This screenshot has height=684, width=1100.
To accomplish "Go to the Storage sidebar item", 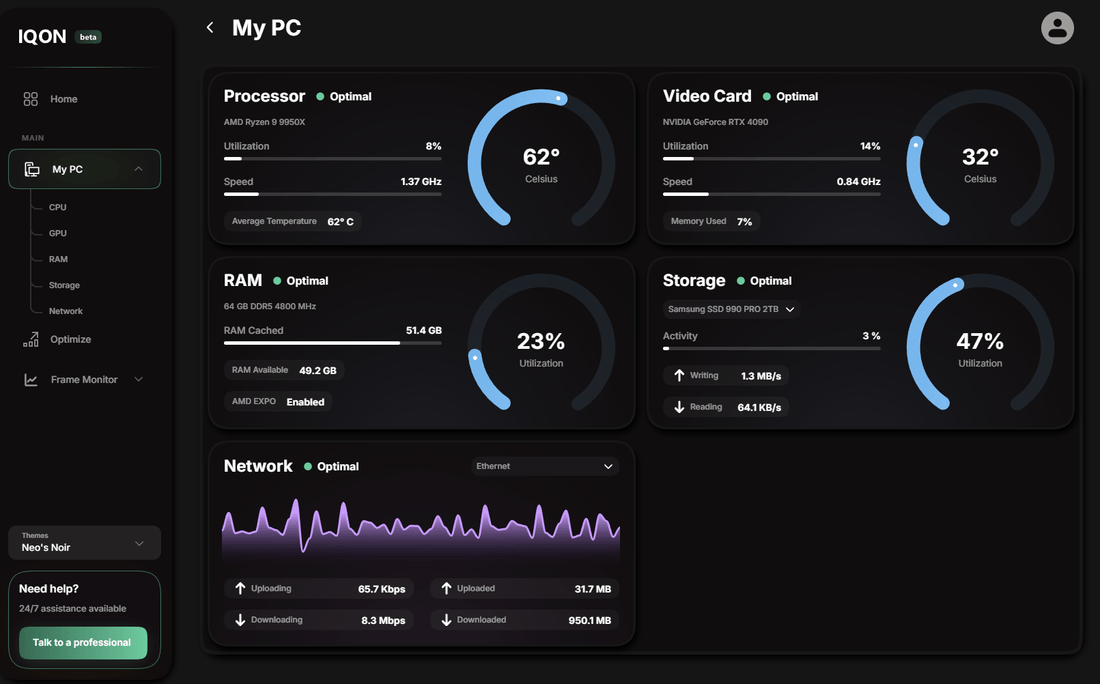I will pyautogui.click(x=64, y=285).
